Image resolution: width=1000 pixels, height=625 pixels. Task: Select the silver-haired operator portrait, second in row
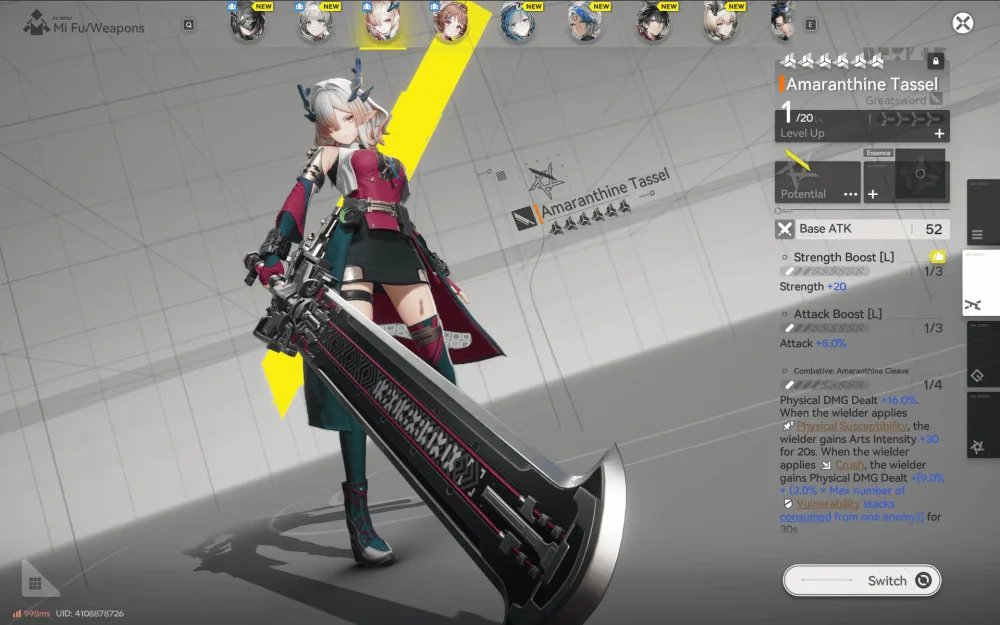315,22
